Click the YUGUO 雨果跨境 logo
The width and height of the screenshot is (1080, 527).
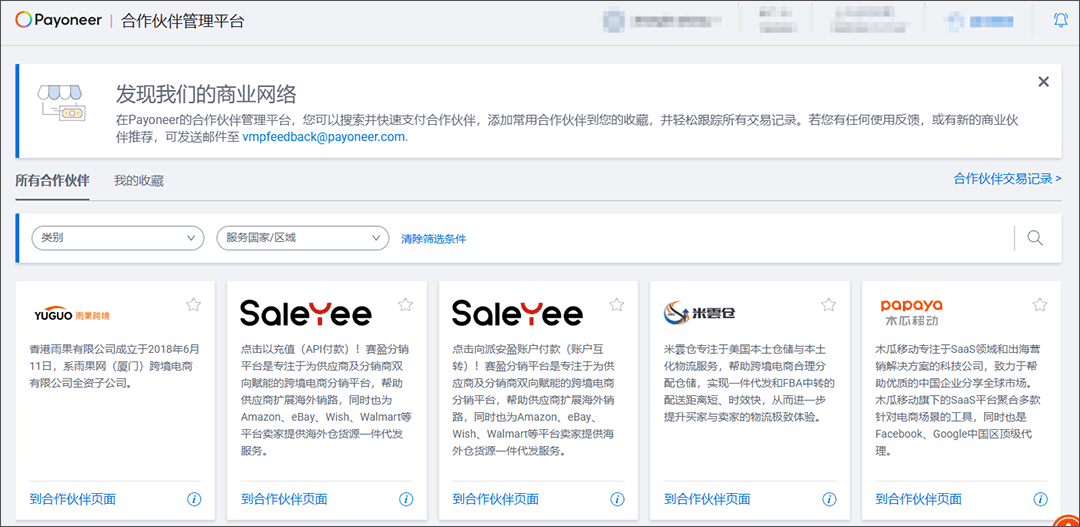click(72, 315)
